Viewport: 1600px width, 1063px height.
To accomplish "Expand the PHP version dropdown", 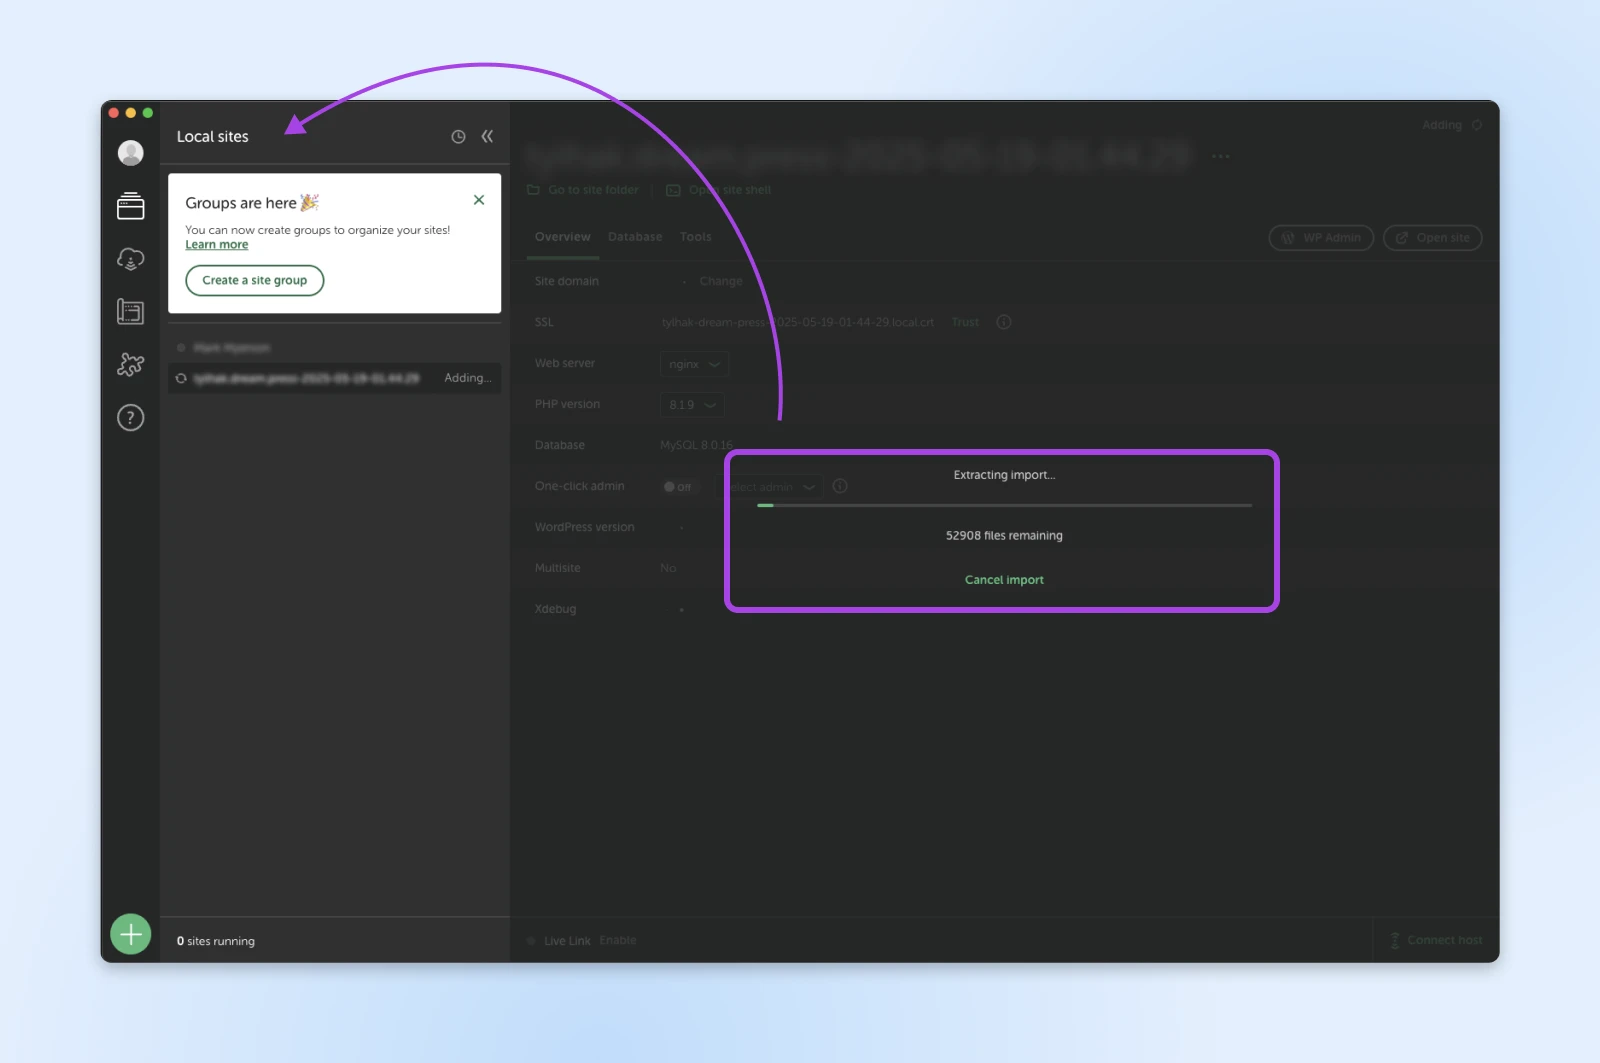I will [692, 405].
